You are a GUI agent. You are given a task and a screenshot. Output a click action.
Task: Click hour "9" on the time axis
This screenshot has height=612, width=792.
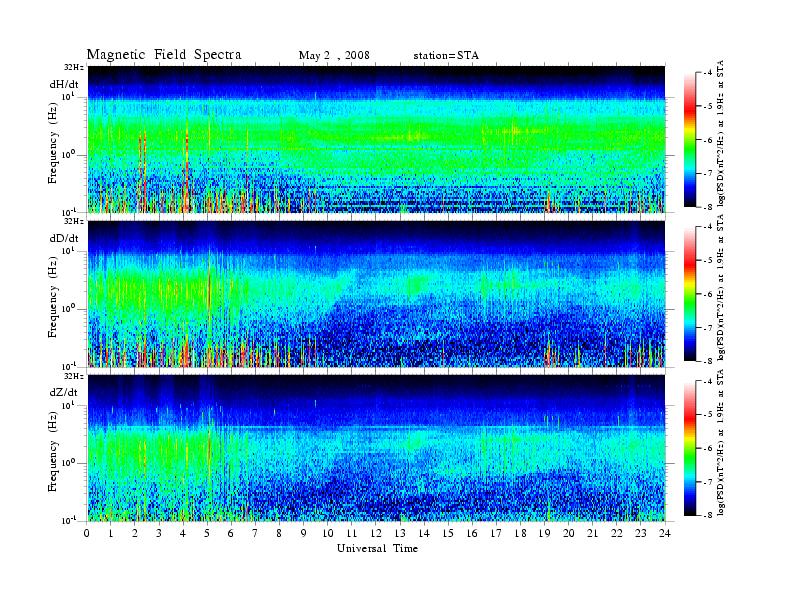(304, 534)
